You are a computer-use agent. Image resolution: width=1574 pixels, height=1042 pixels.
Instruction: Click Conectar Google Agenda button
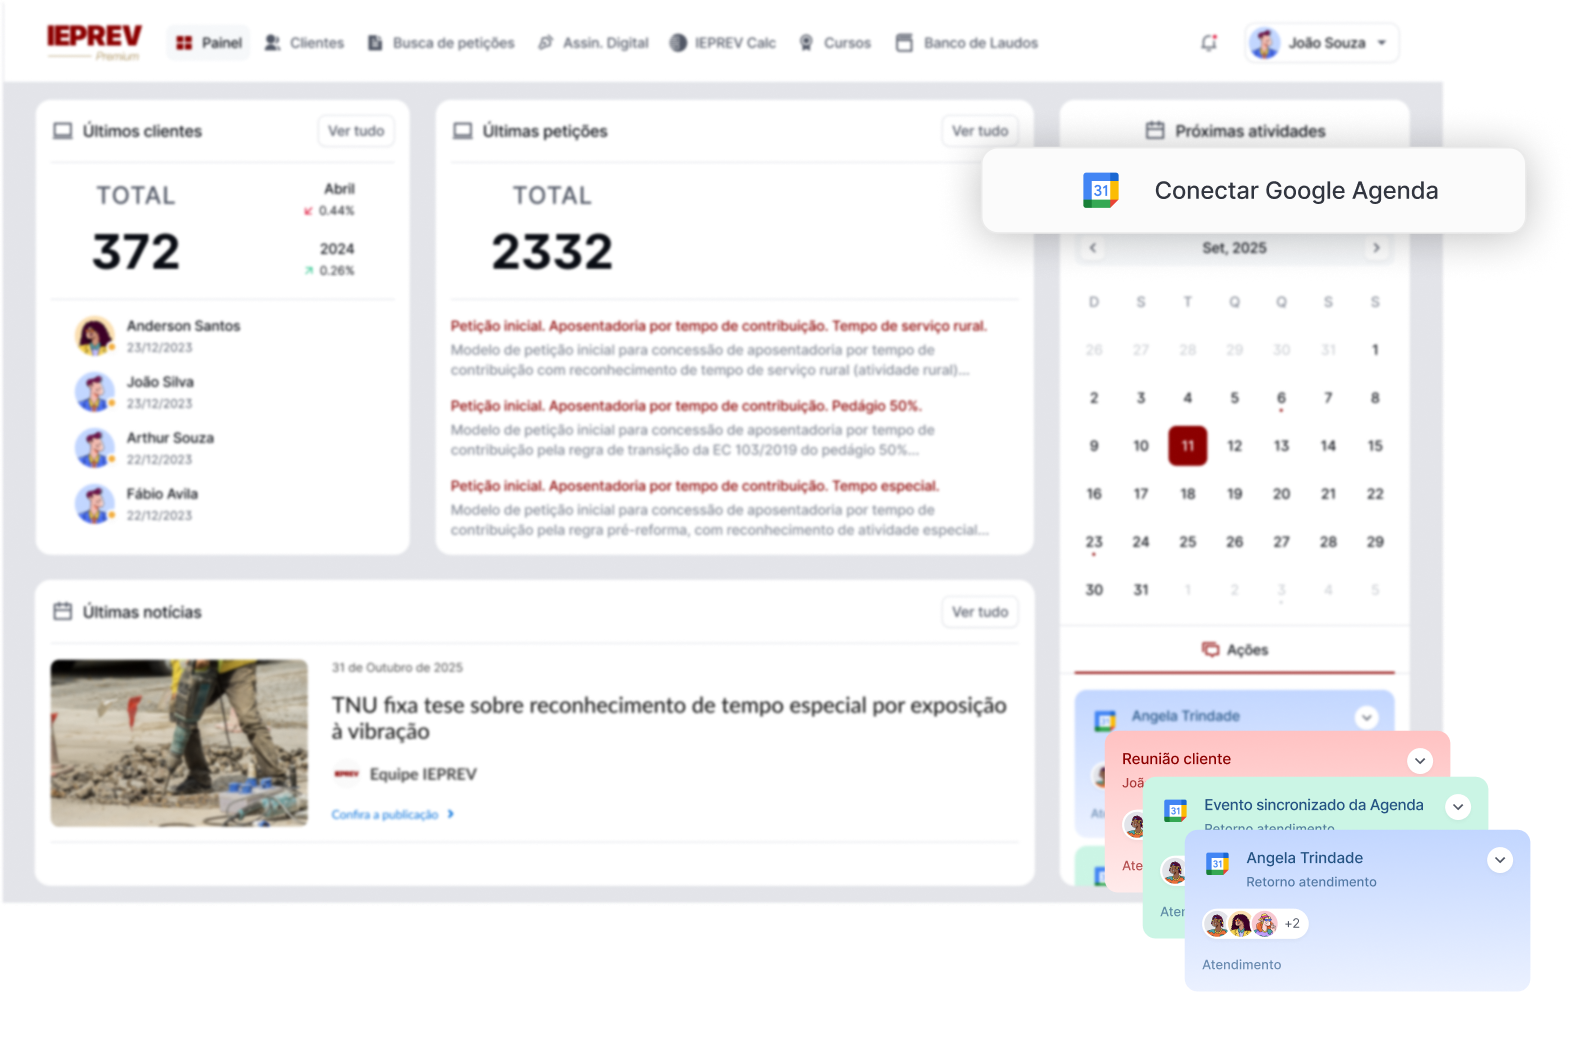[x=1253, y=191]
